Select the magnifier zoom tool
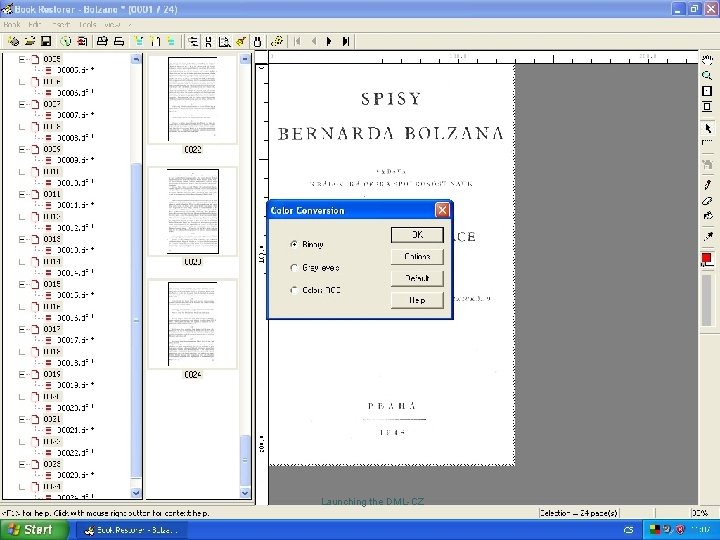The image size is (720, 540). tap(707, 75)
